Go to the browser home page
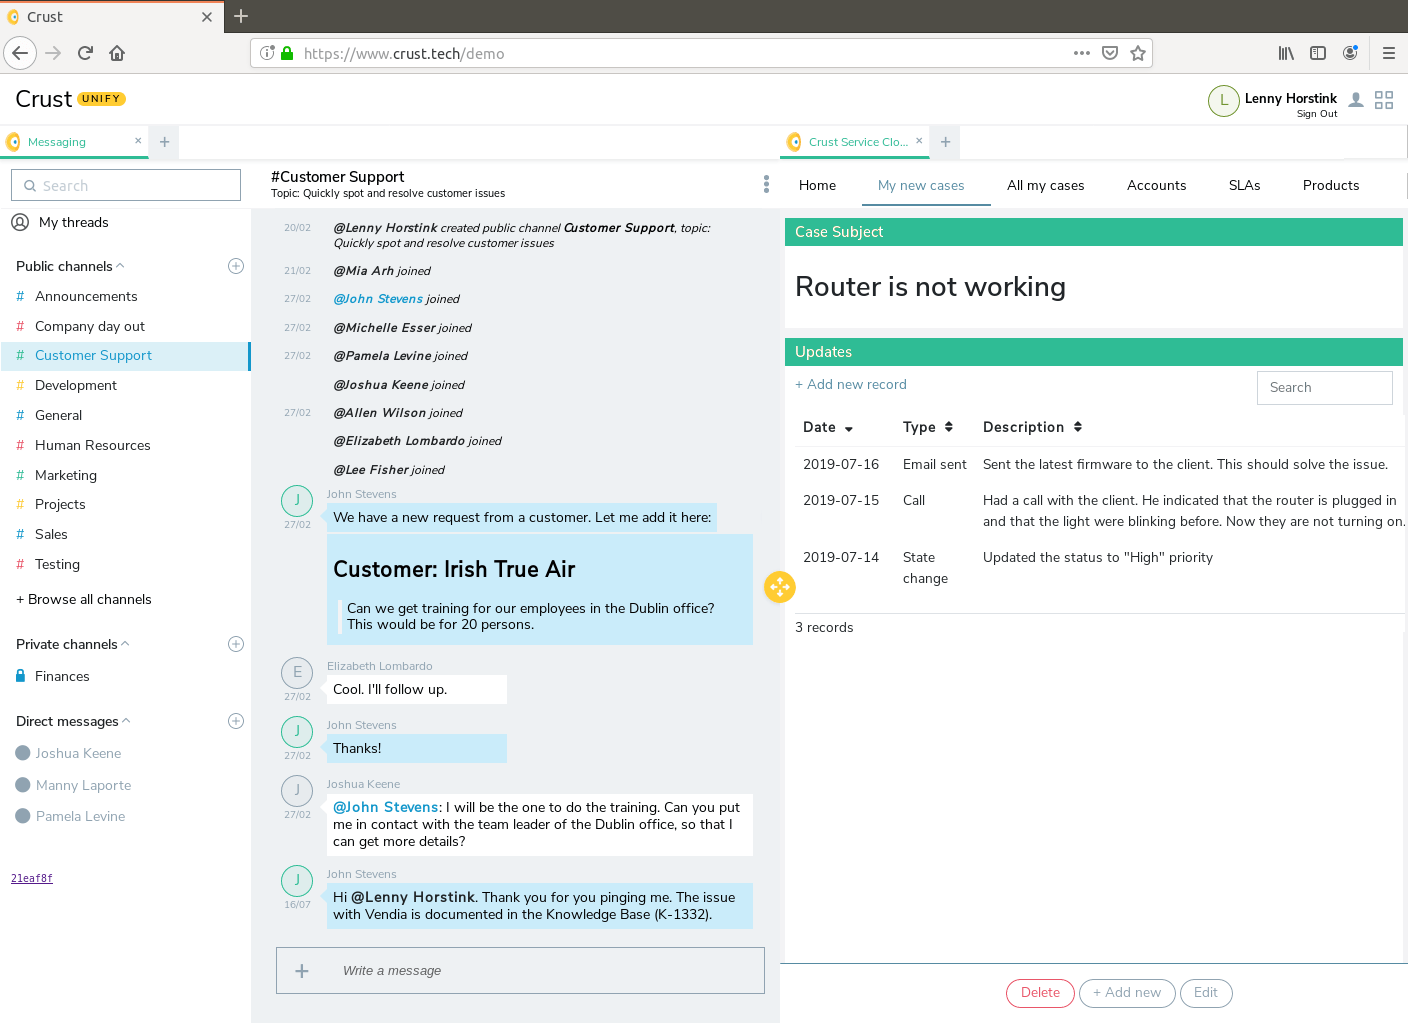Viewport: 1408px width, 1023px height. (117, 53)
